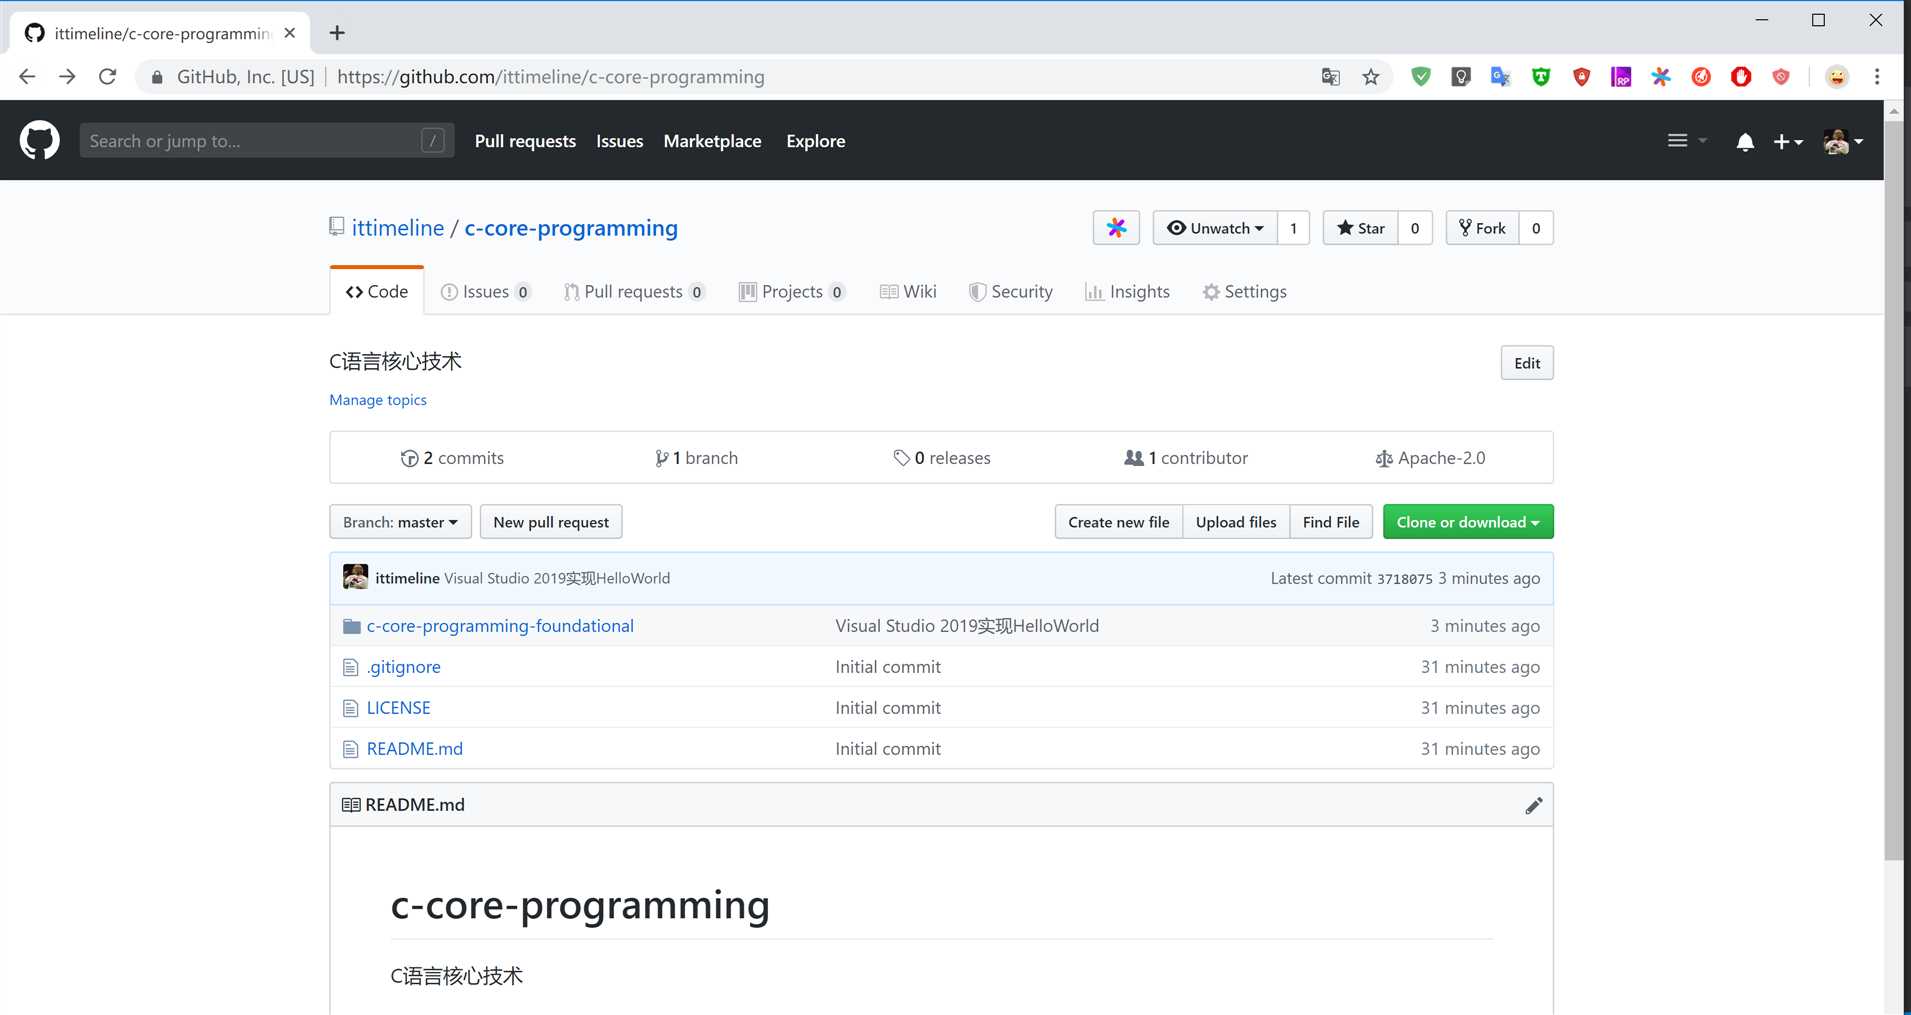Open the Projects tab
Screen dimensions: 1911x1015
point(792,292)
